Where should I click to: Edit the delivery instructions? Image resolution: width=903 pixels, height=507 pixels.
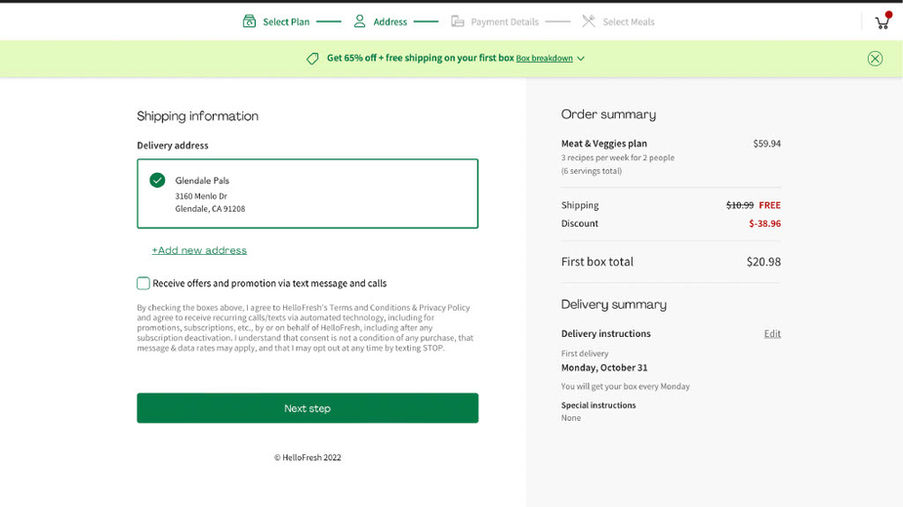tap(772, 334)
